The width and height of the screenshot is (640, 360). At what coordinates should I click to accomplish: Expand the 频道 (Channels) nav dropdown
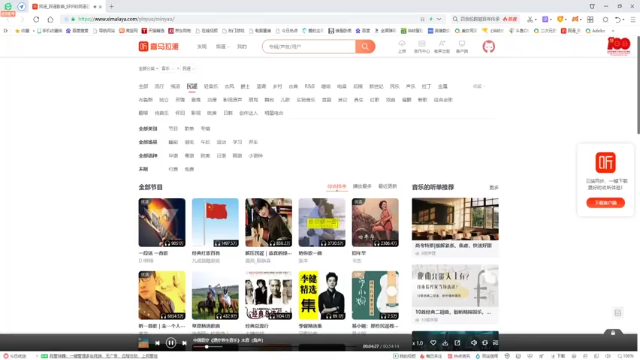[x=222, y=47]
